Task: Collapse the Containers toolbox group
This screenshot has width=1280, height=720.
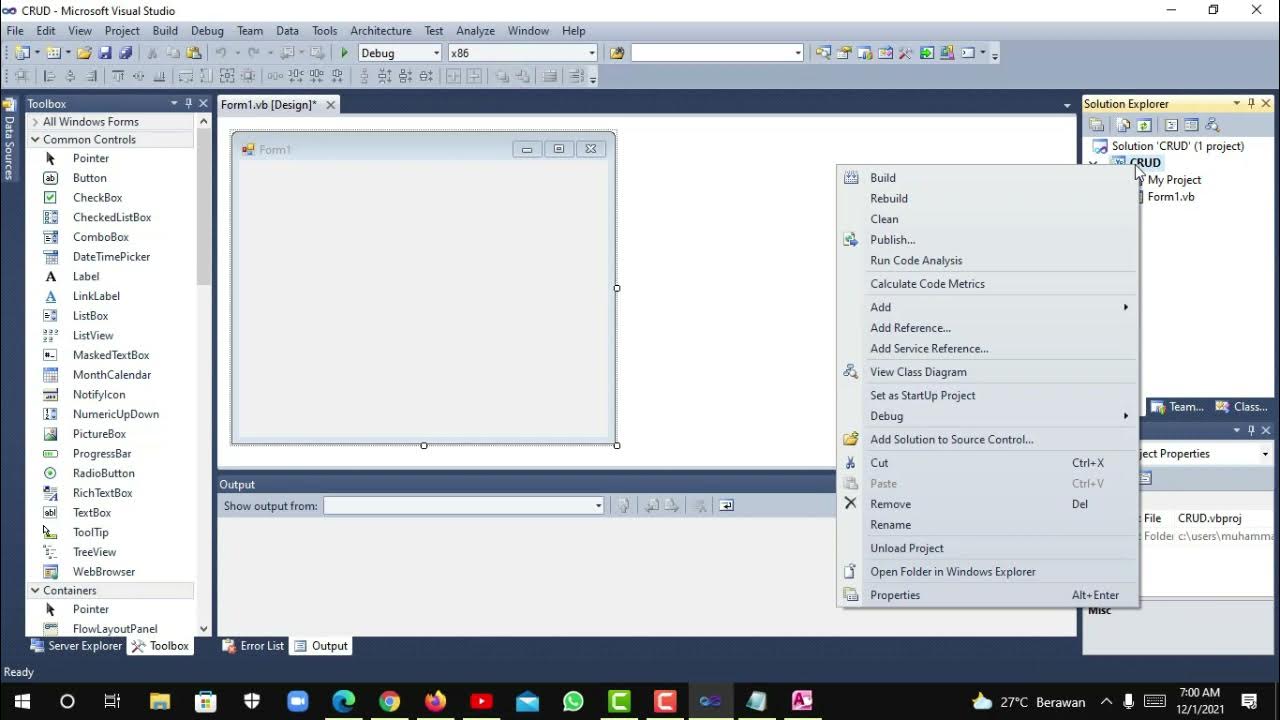Action: click(x=35, y=591)
